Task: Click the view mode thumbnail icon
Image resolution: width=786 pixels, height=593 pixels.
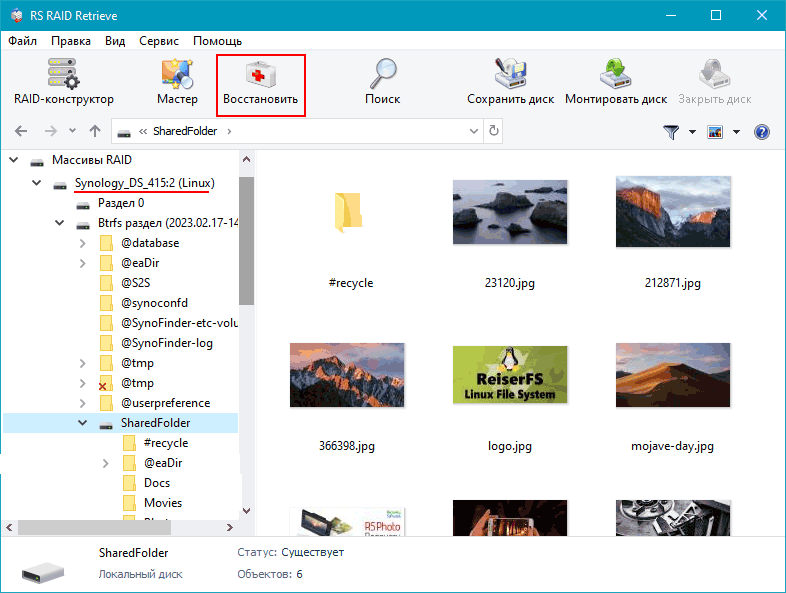Action: pyautogui.click(x=715, y=132)
